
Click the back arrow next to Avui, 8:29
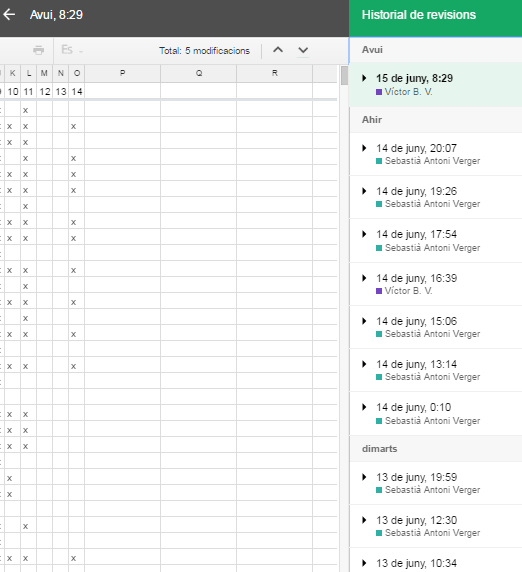tap(9, 15)
